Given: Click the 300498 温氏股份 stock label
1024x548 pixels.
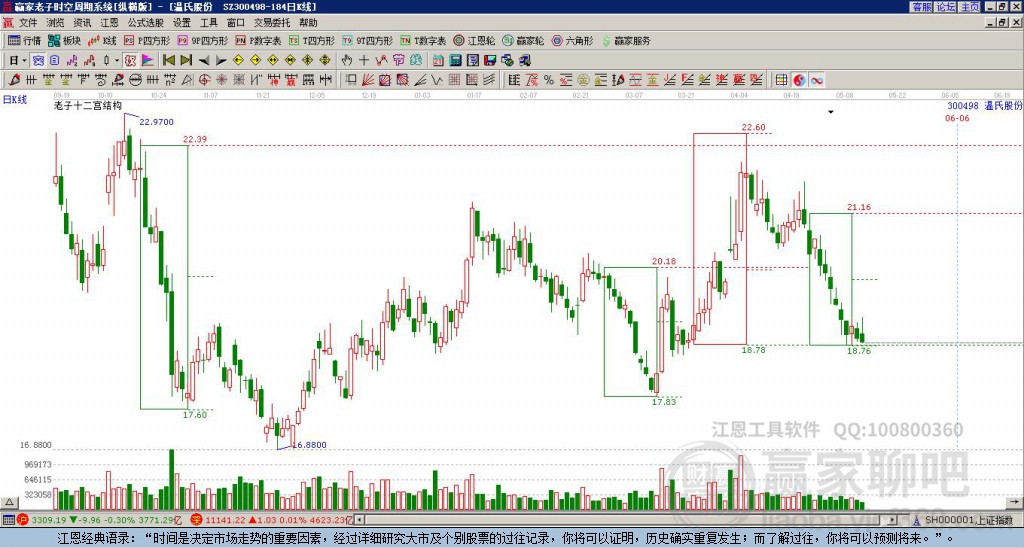Looking at the screenshot, I should (985, 106).
